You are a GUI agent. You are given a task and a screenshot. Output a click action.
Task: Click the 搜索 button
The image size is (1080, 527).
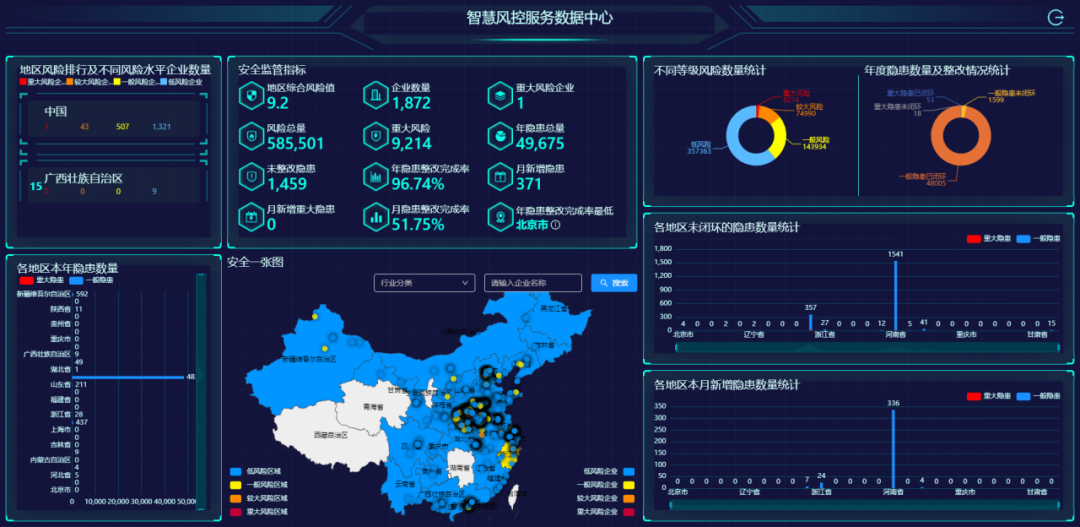click(614, 283)
